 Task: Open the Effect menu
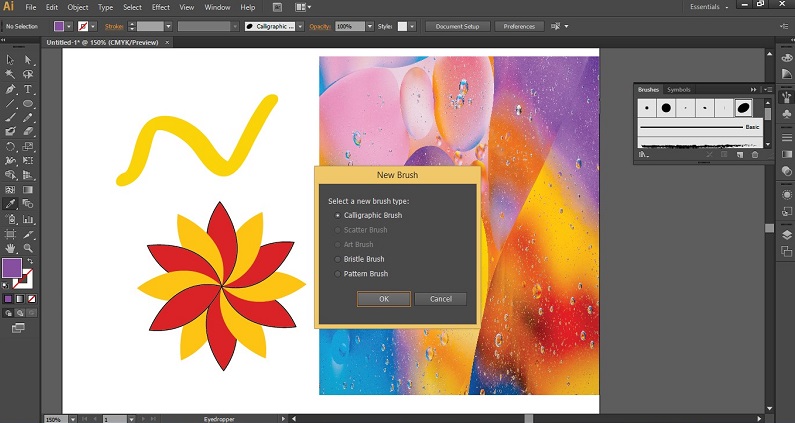(161, 7)
